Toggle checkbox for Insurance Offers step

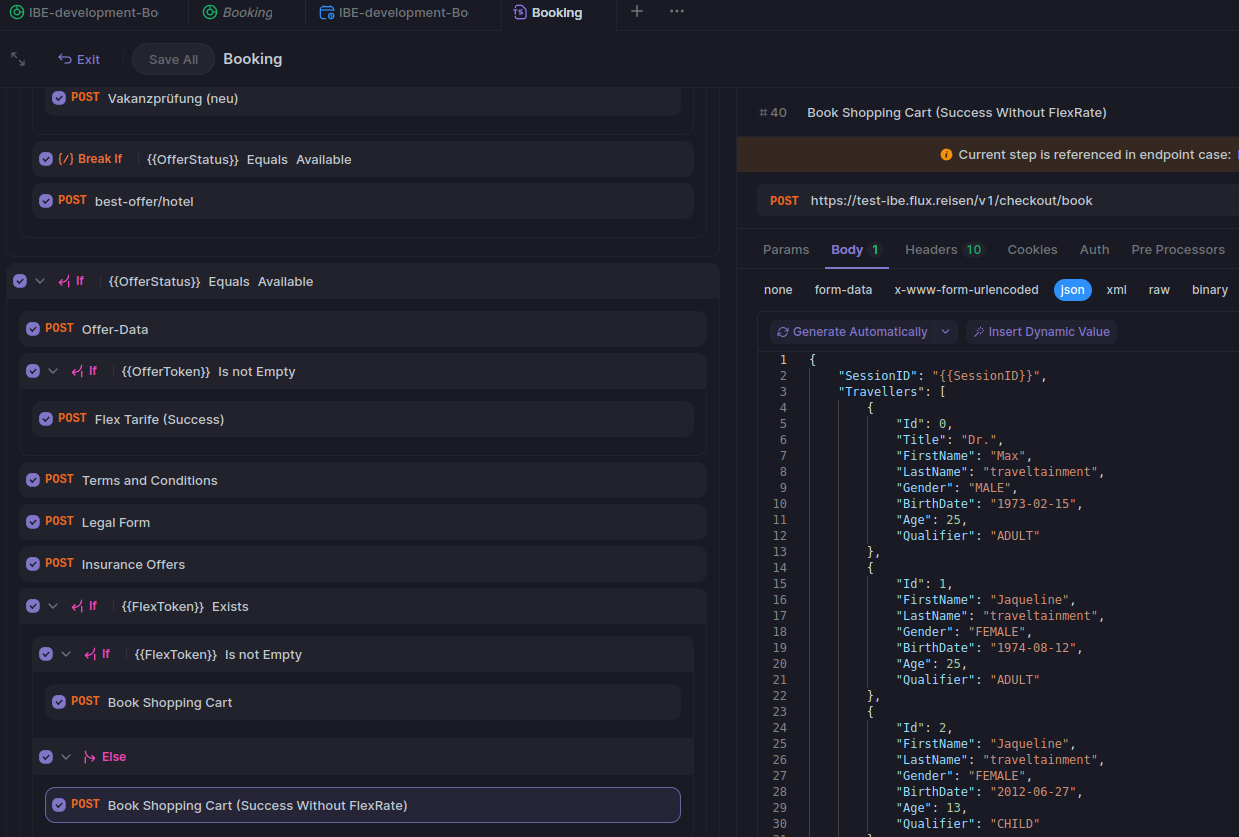[33, 564]
